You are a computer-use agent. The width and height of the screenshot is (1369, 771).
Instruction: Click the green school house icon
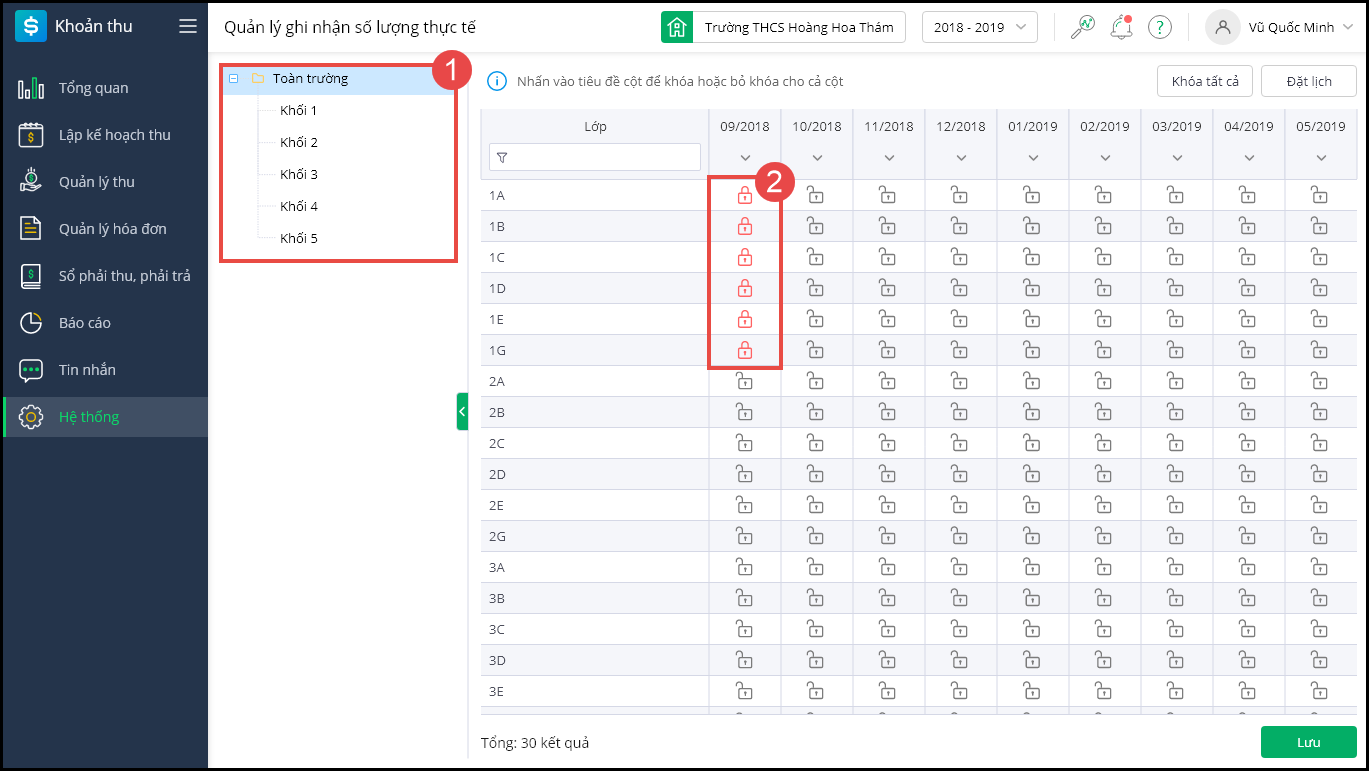pos(677,27)
